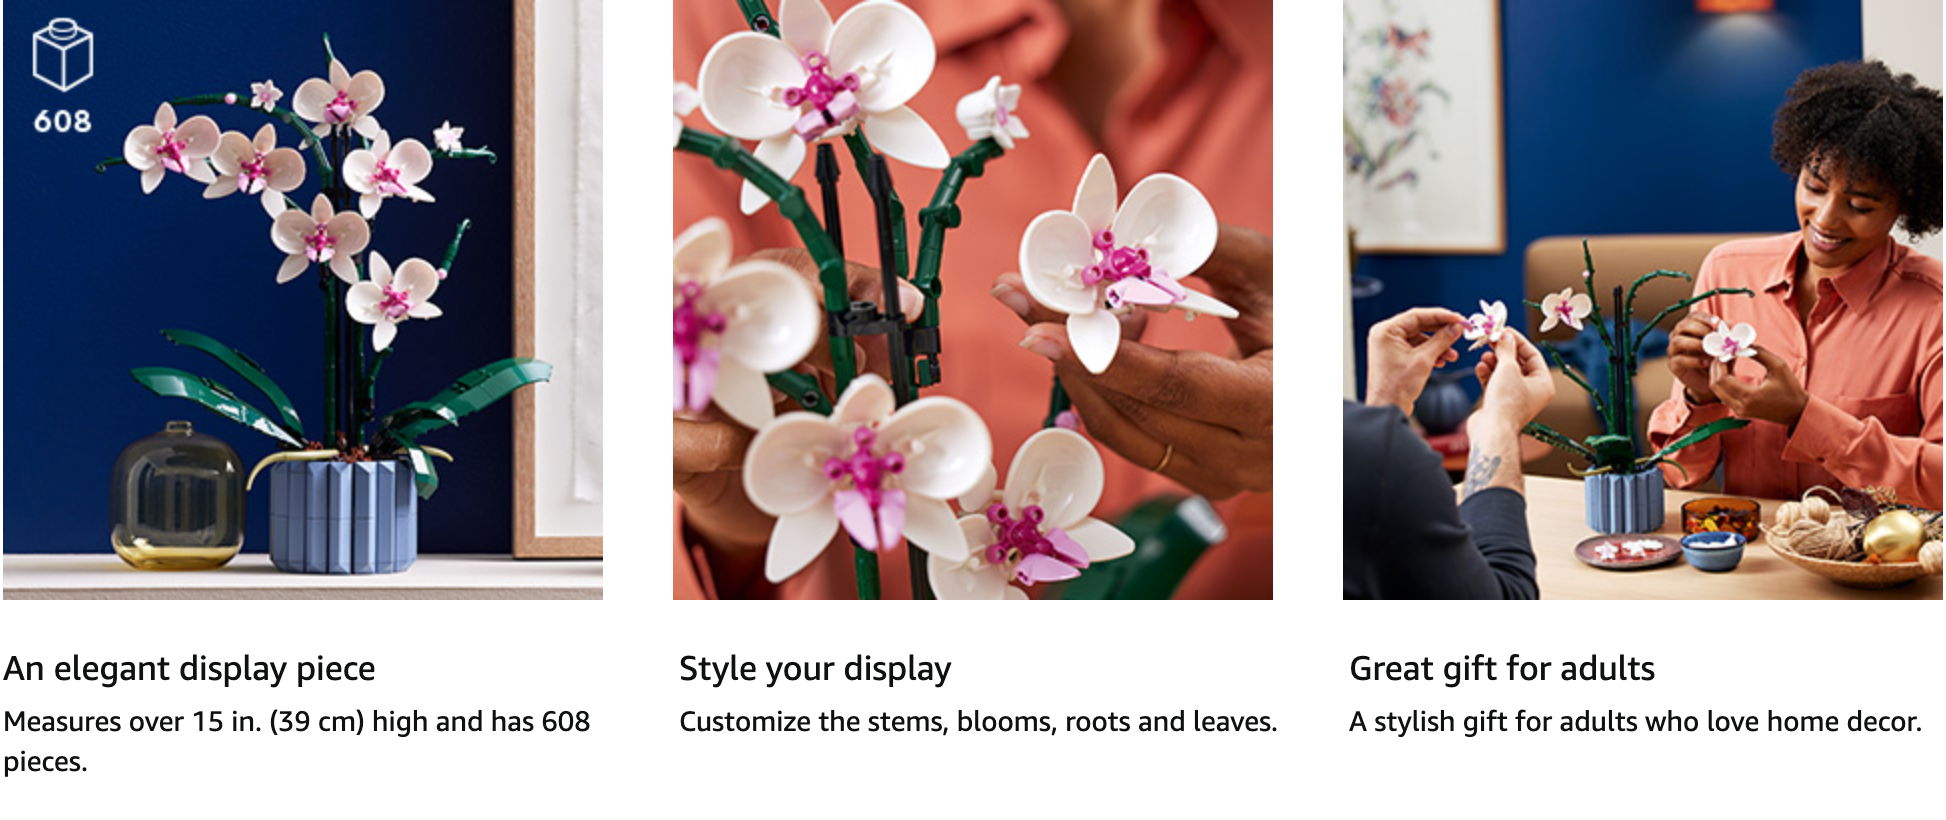1946x820 pixels.
Task: Click the framed botanical print on wall
Action: point(1423,125)
